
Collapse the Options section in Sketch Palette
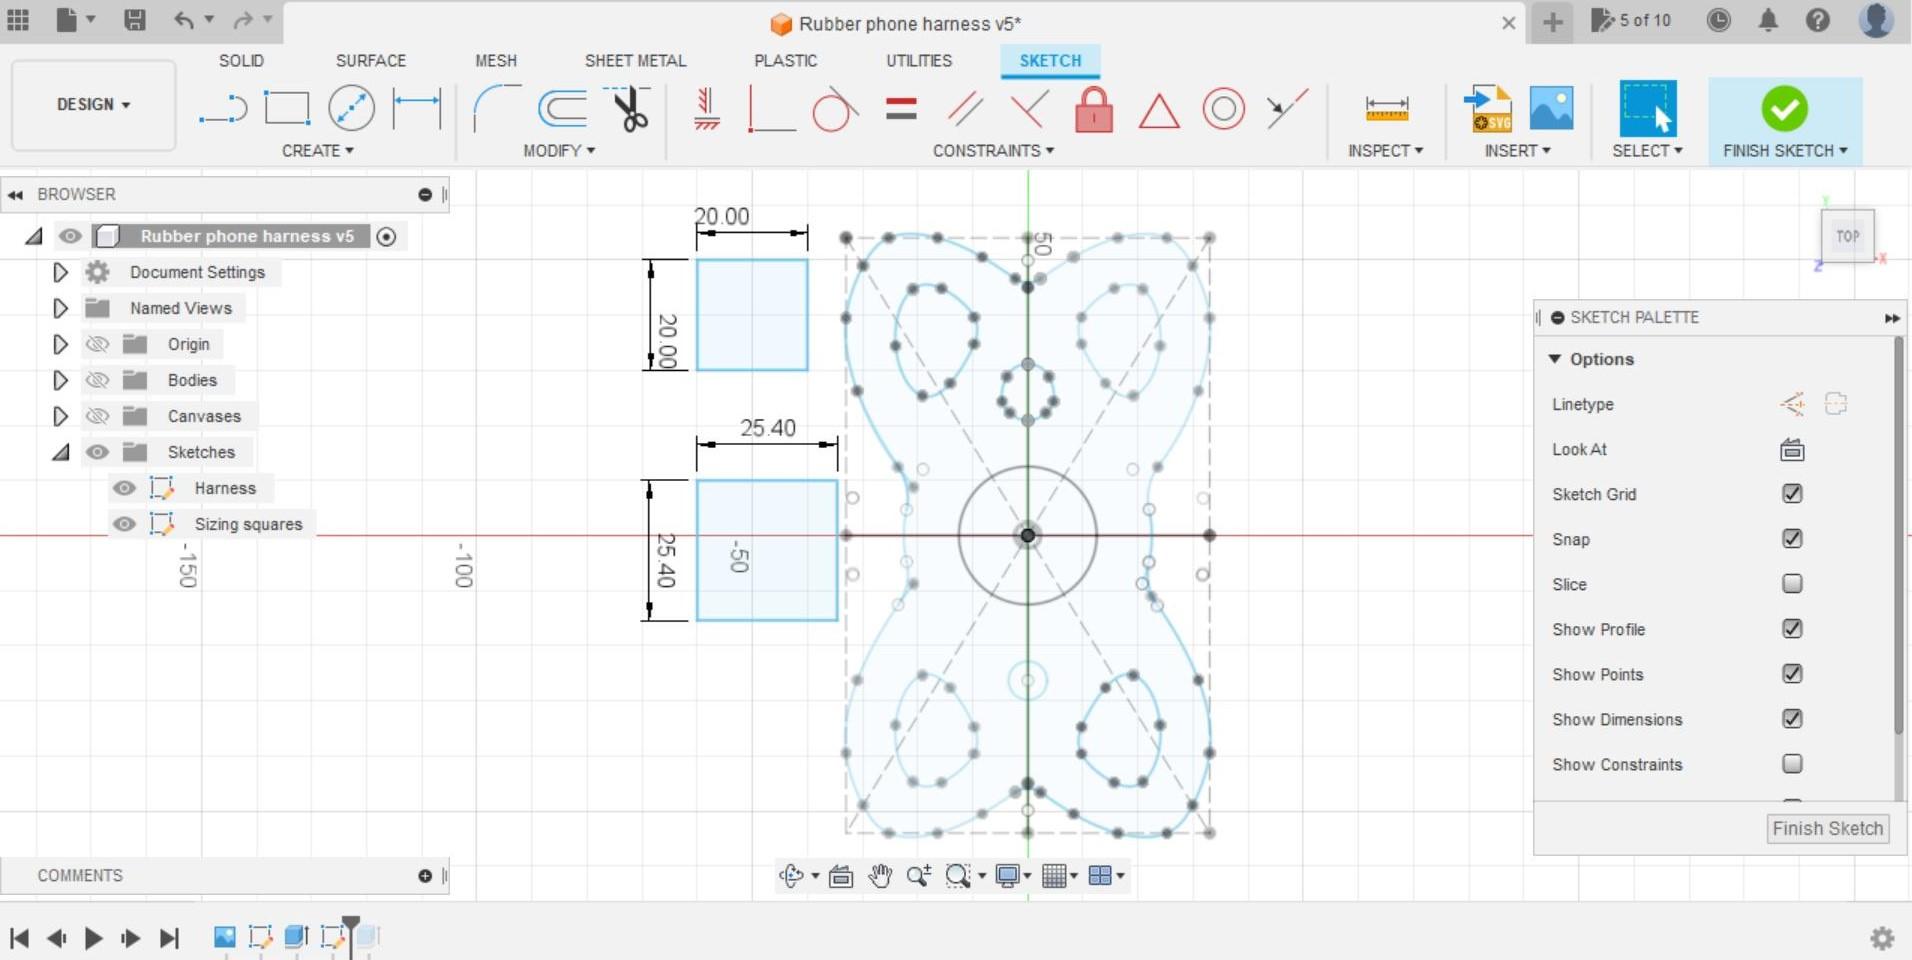(1555, 359)
